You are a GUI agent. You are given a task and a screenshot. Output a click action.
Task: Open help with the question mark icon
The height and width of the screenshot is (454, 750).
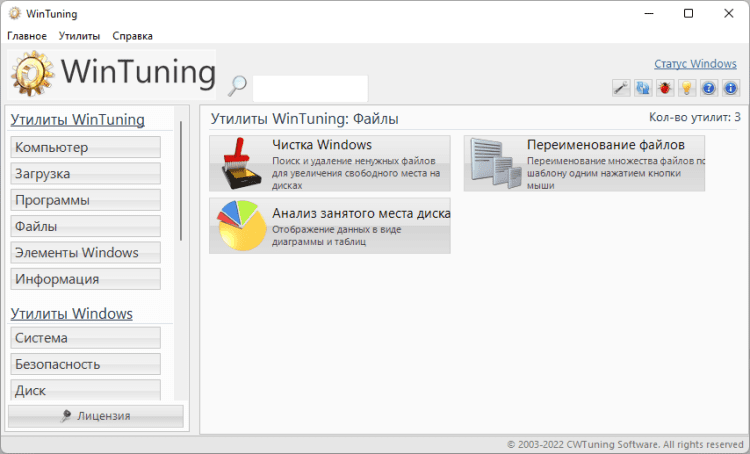(709, 88)
